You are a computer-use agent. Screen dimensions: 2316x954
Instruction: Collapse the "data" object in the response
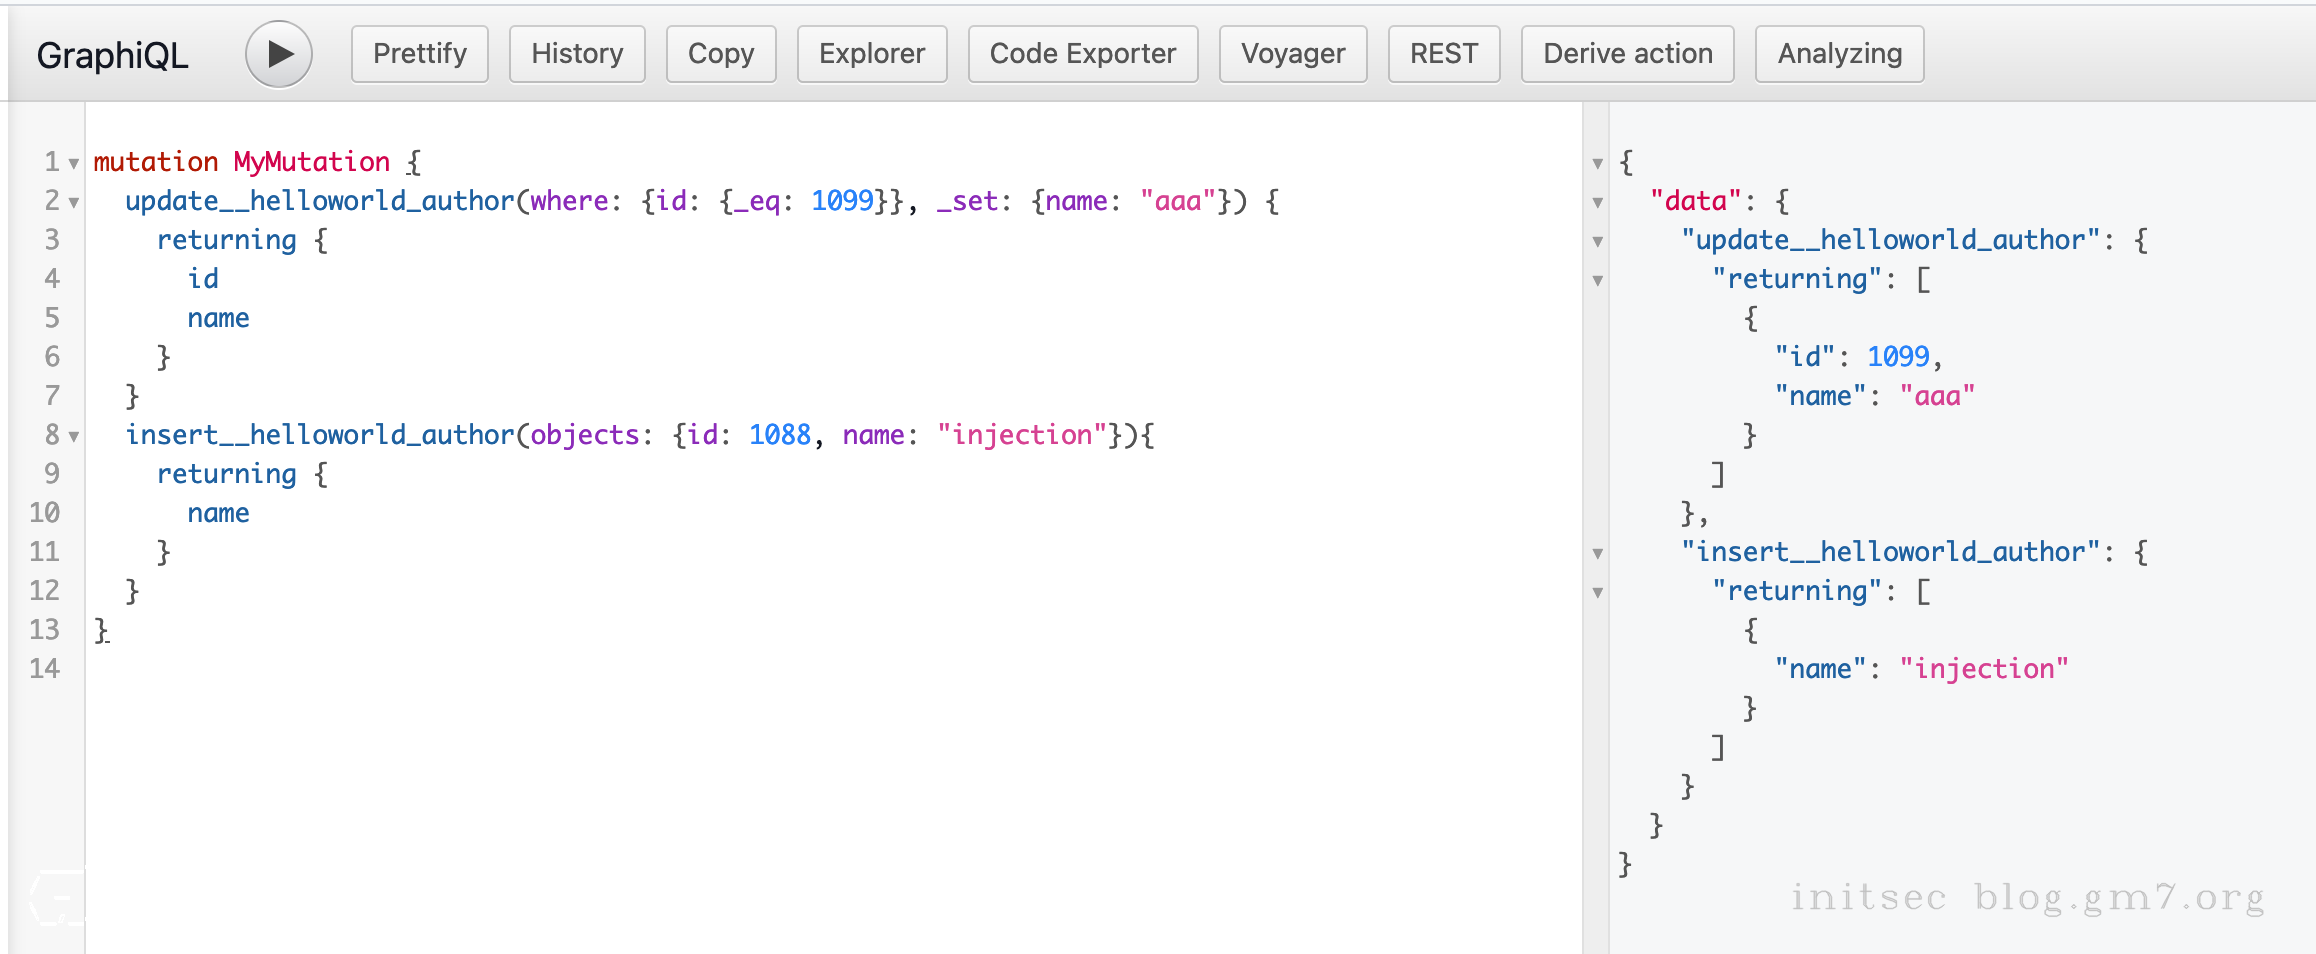point(1598,202)
